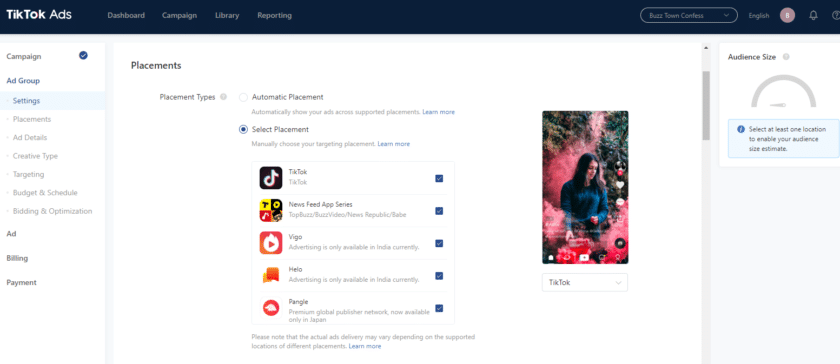Select the Select Placement radio button

pos(244,129)
